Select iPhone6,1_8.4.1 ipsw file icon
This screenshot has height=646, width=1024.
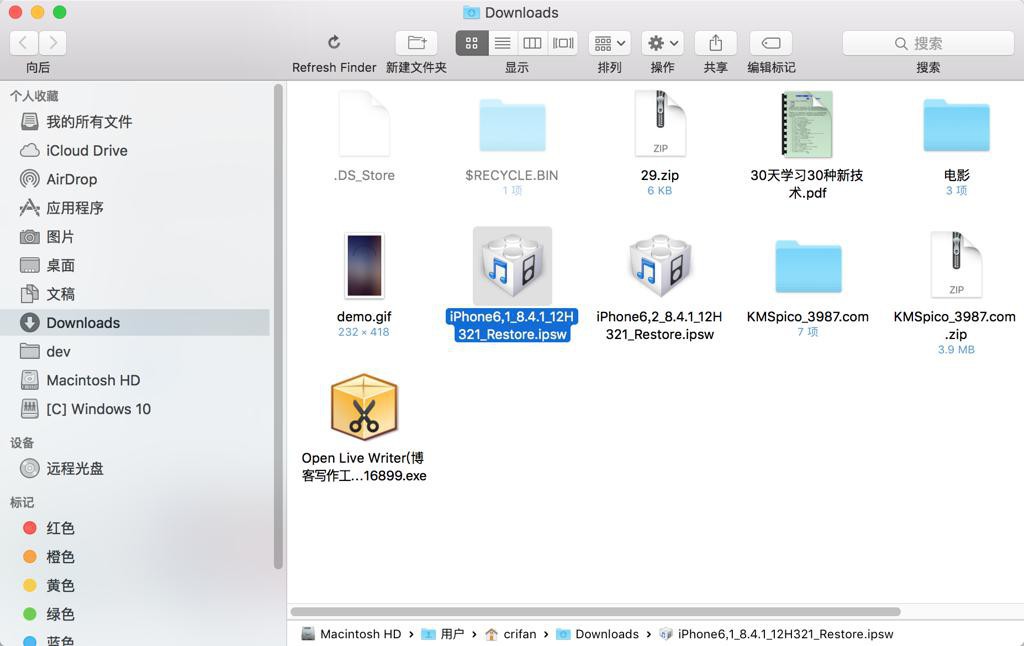[x=512, y=266]
